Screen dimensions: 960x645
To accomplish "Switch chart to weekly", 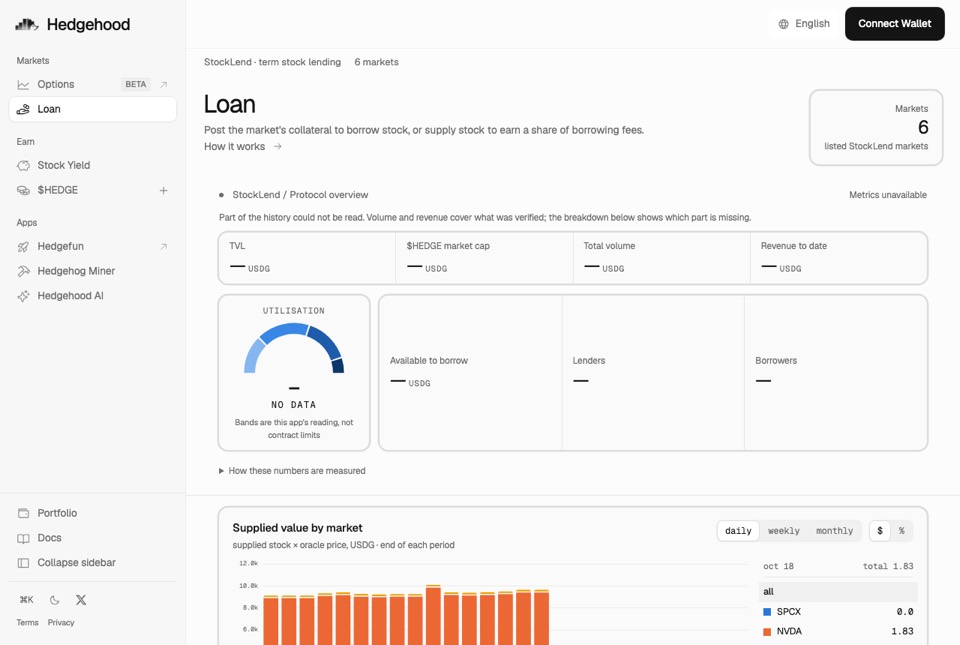I will pyautogui.click(x=784, y=531).
